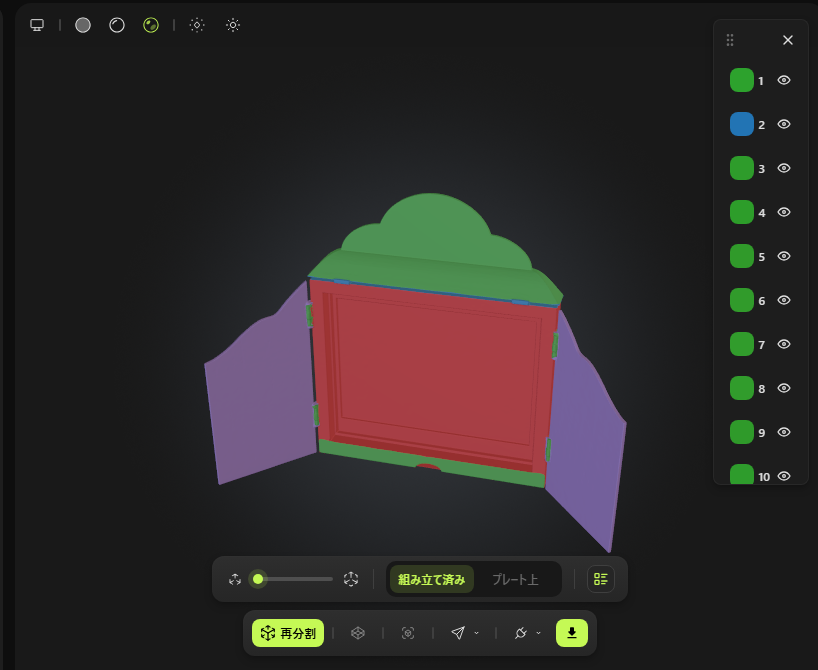Select the blue color swatch of part 2

coord(741,124)
